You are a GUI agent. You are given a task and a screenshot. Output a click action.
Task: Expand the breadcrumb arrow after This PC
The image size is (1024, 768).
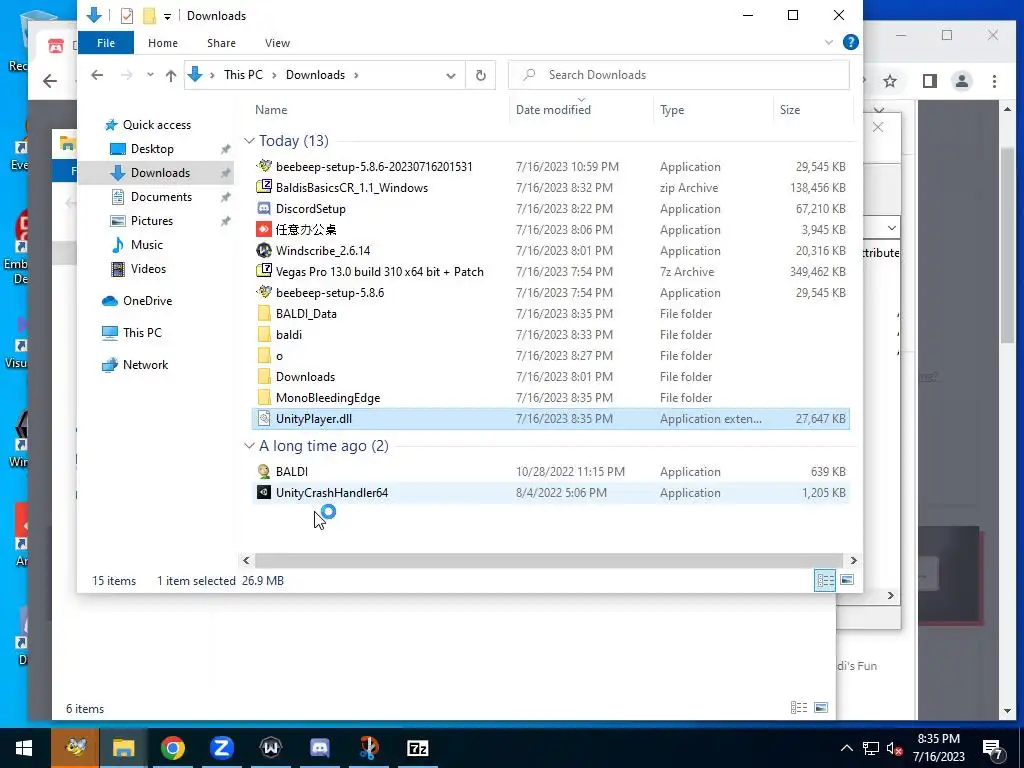click(273, 75)
